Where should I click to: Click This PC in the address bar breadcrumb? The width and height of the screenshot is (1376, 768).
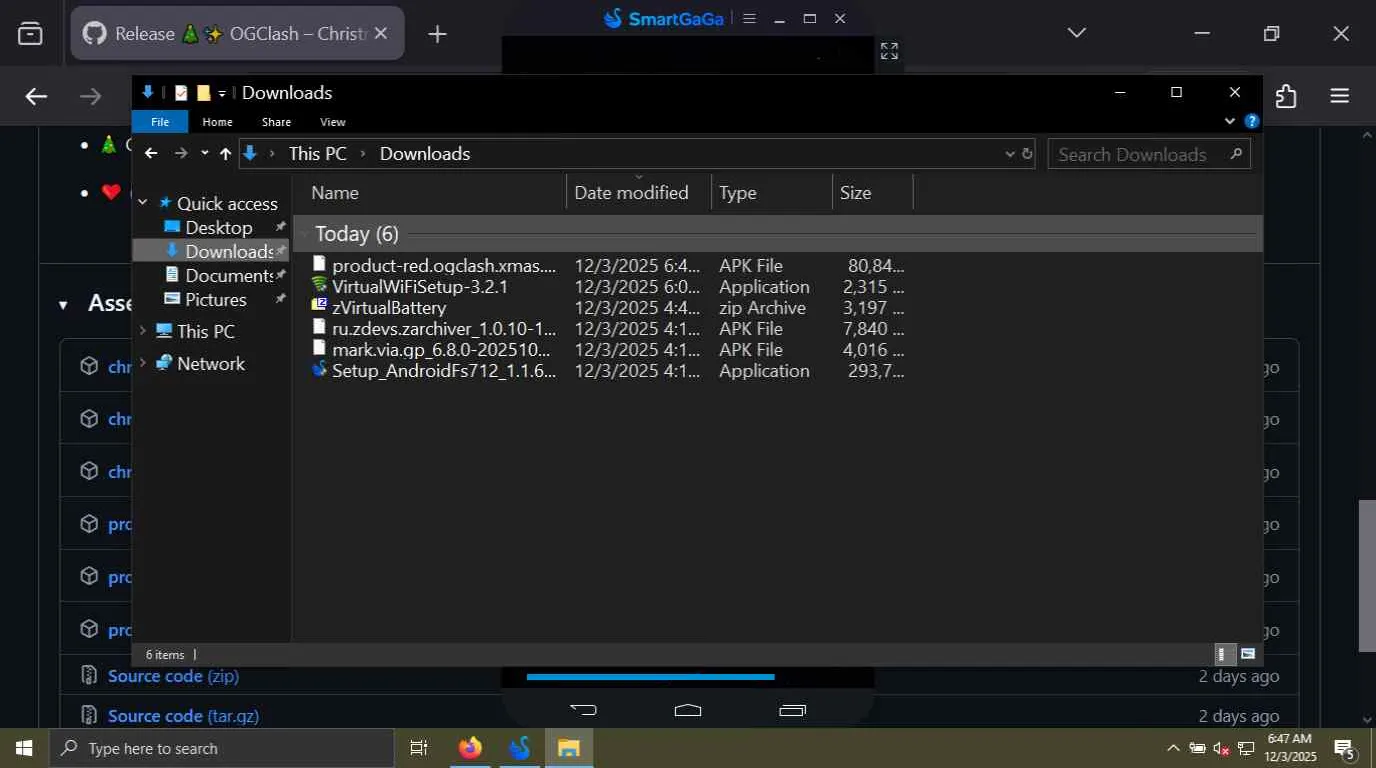318,153
